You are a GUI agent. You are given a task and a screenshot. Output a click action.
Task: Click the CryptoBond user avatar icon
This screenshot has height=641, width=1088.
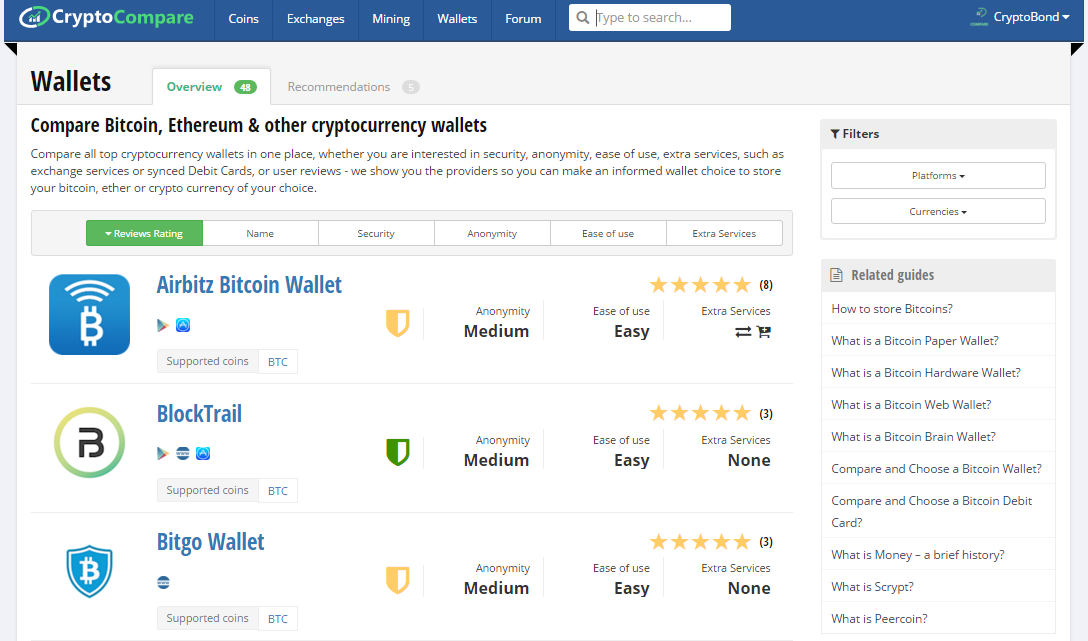[x=979, y=17]
